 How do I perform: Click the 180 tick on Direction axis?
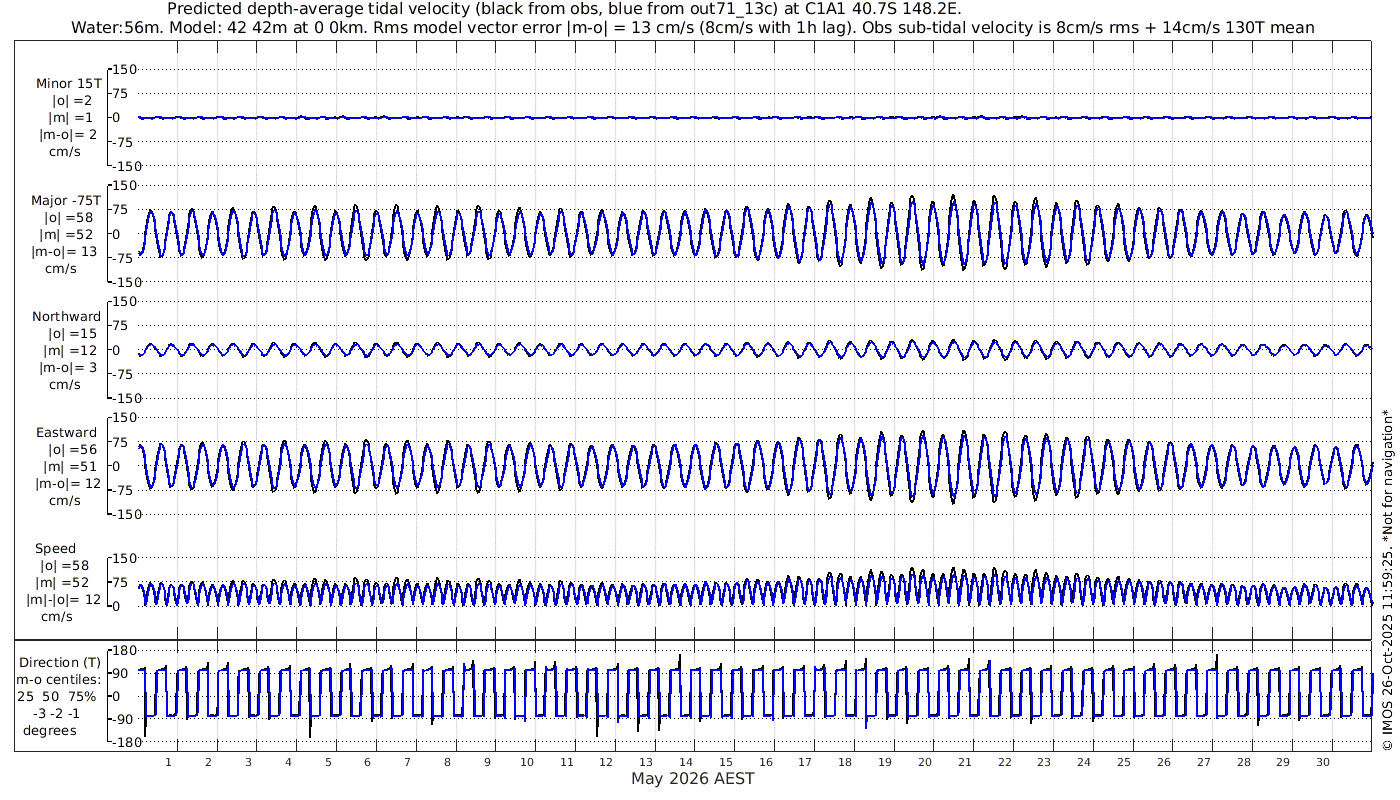123,648
